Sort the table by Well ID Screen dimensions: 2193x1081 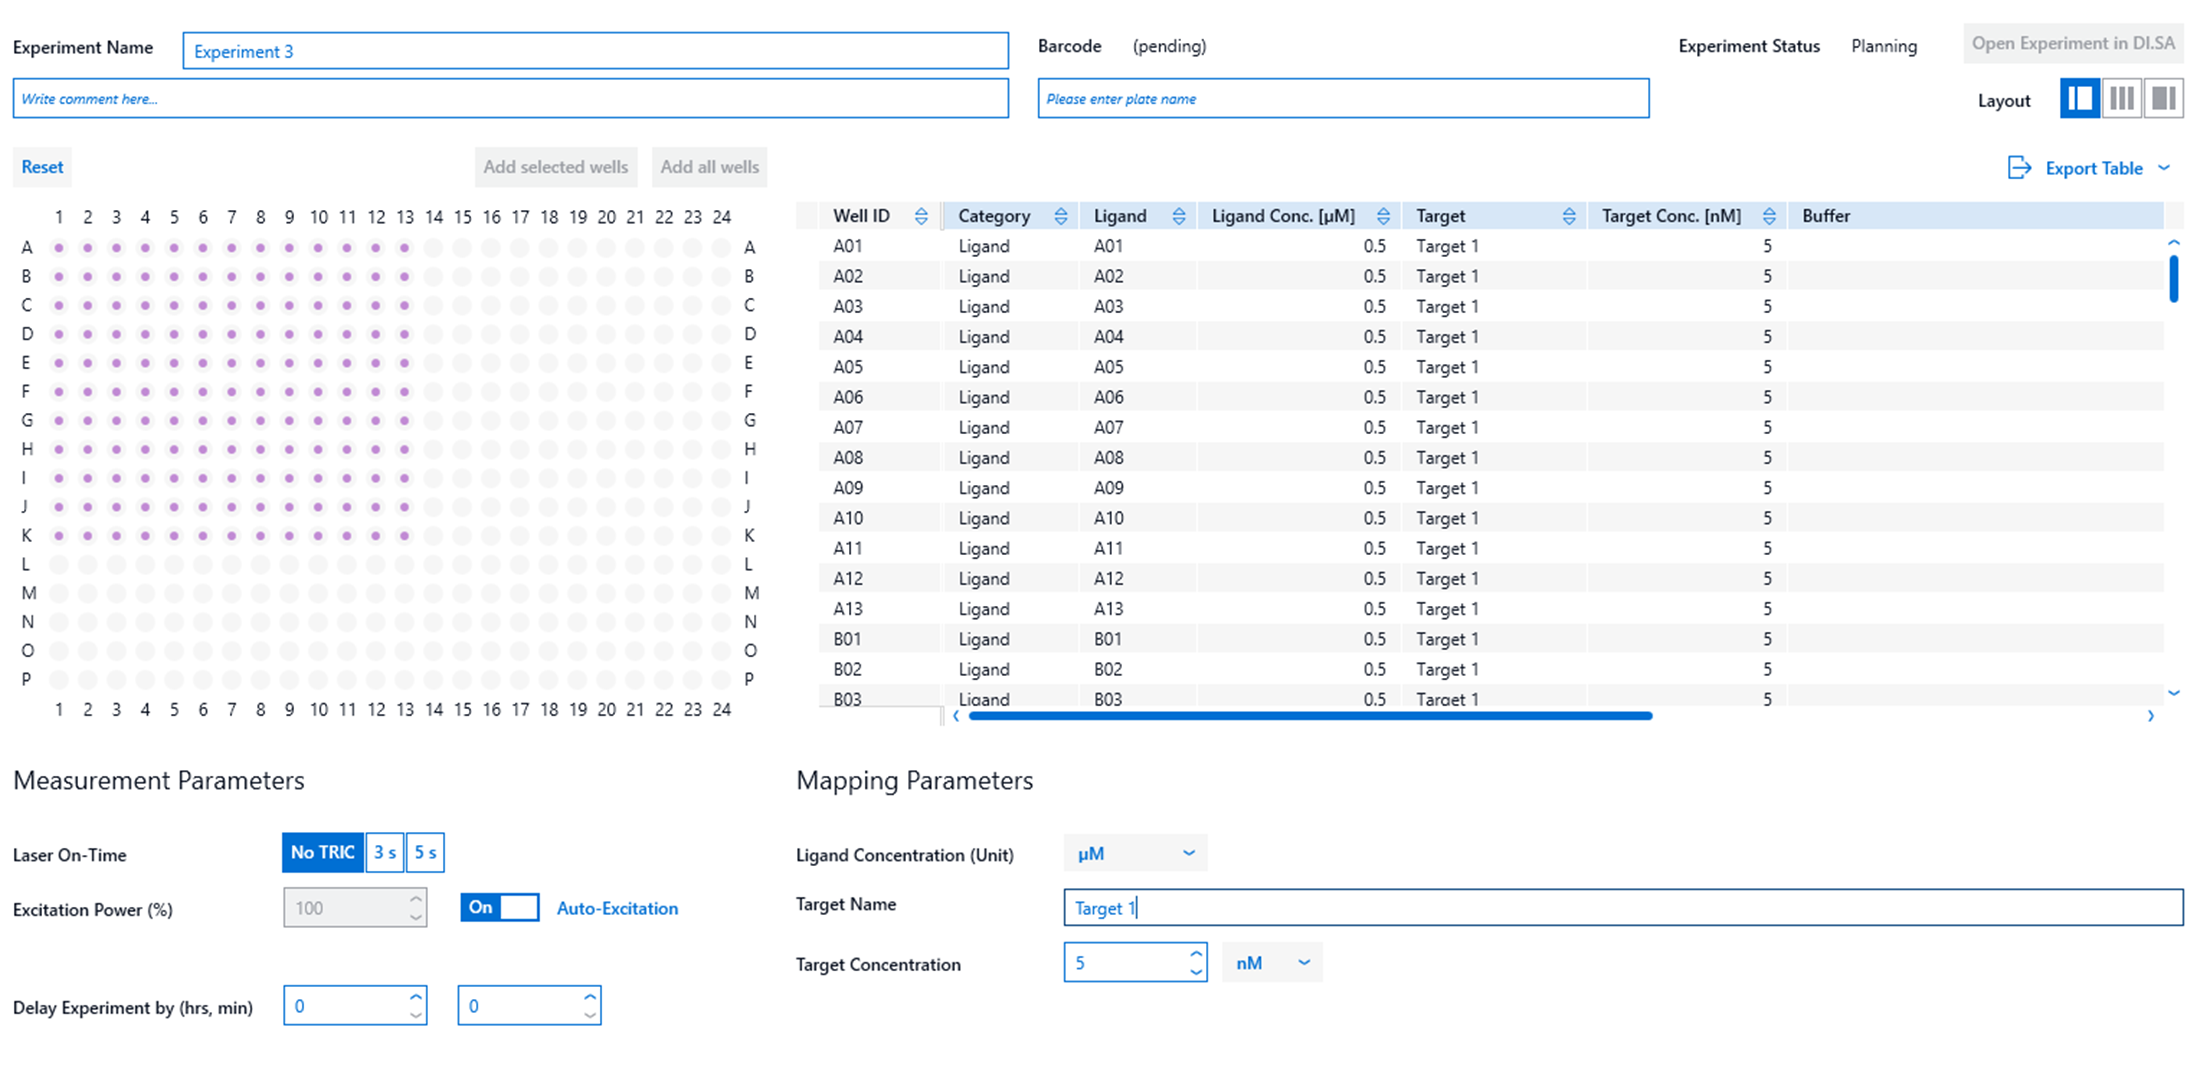coord(922,215)
